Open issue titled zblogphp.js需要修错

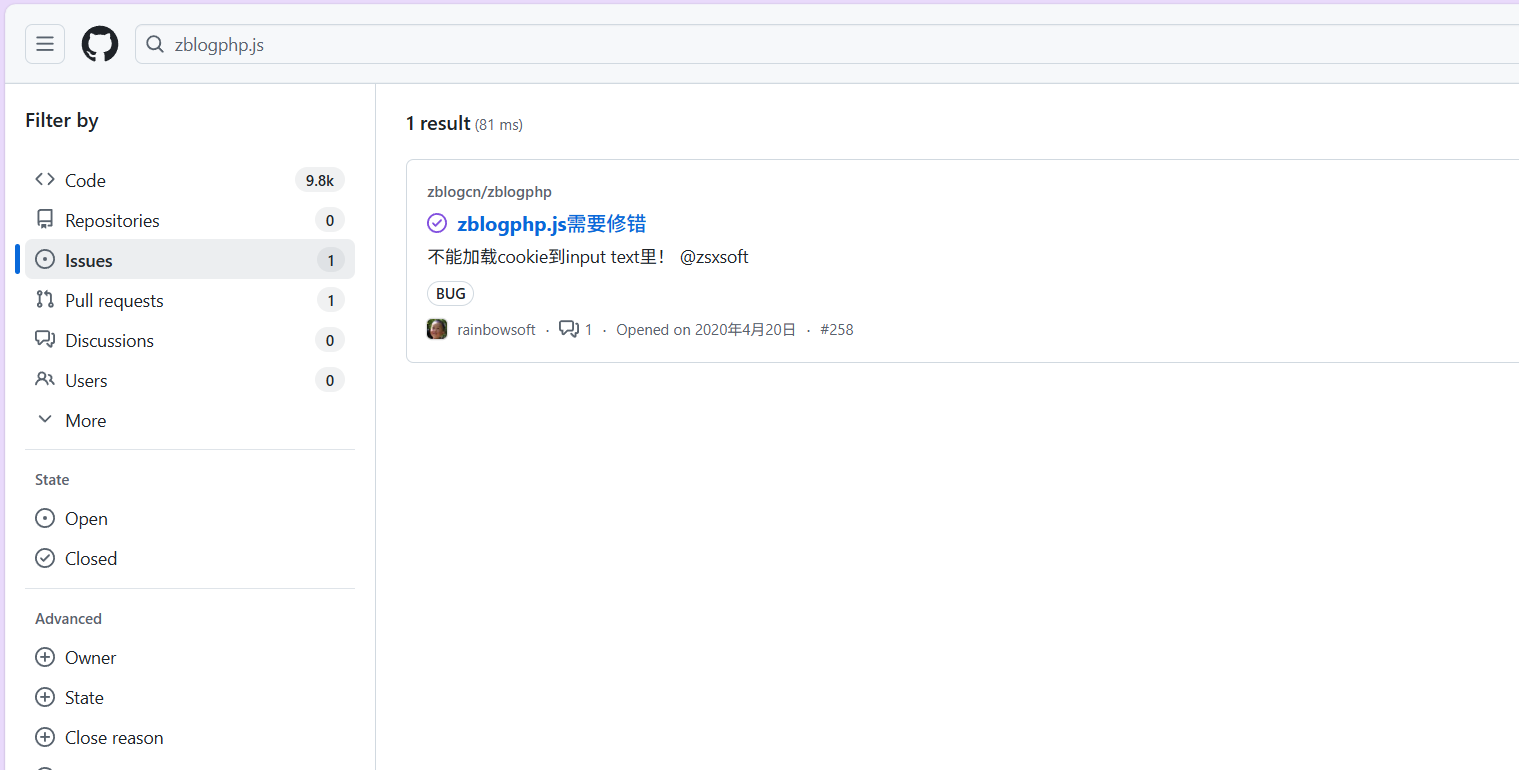[x=552, y=223]
